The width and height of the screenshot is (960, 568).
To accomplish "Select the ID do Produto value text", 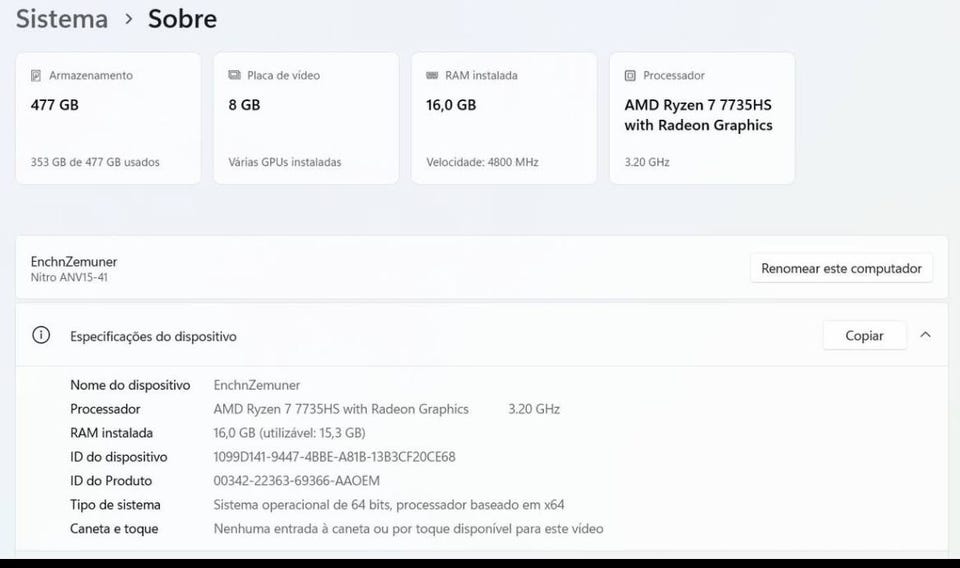I will (x=296, y=480).
